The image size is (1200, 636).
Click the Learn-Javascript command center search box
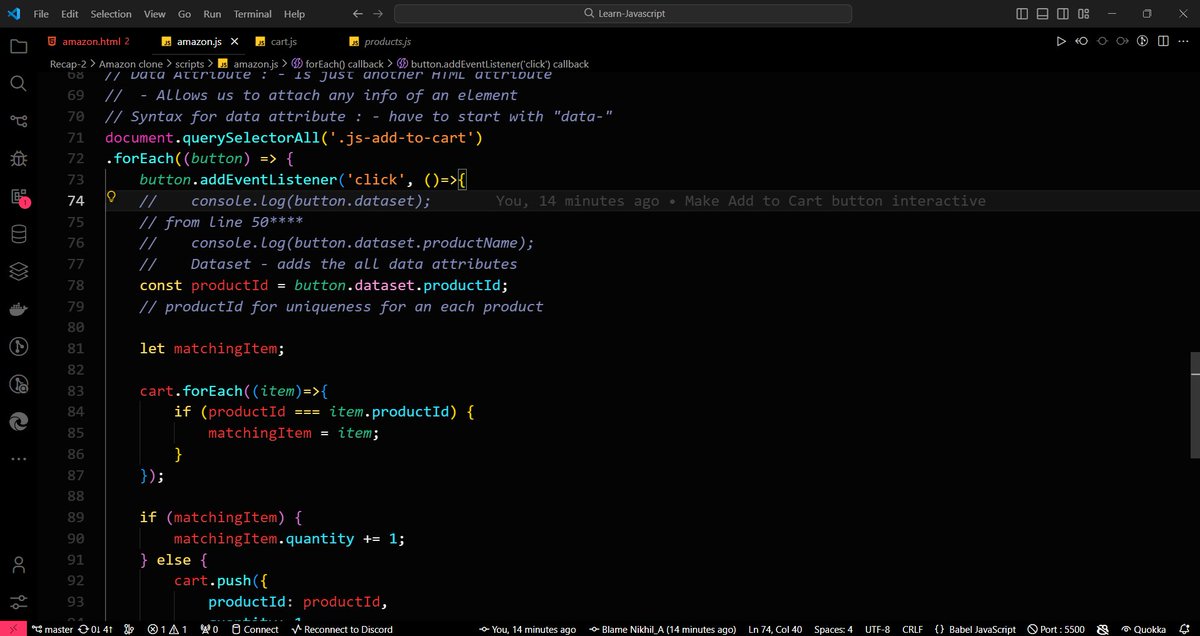click(x=623, y=14)
